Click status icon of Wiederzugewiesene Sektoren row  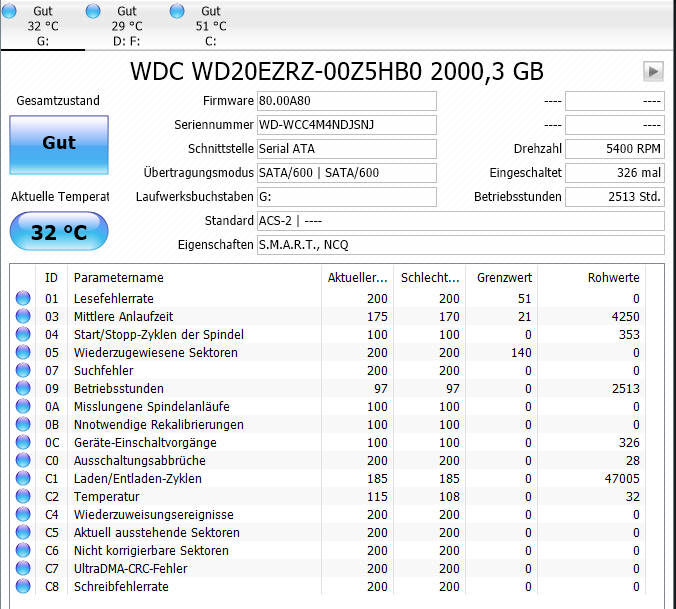(x=23, y=353)
